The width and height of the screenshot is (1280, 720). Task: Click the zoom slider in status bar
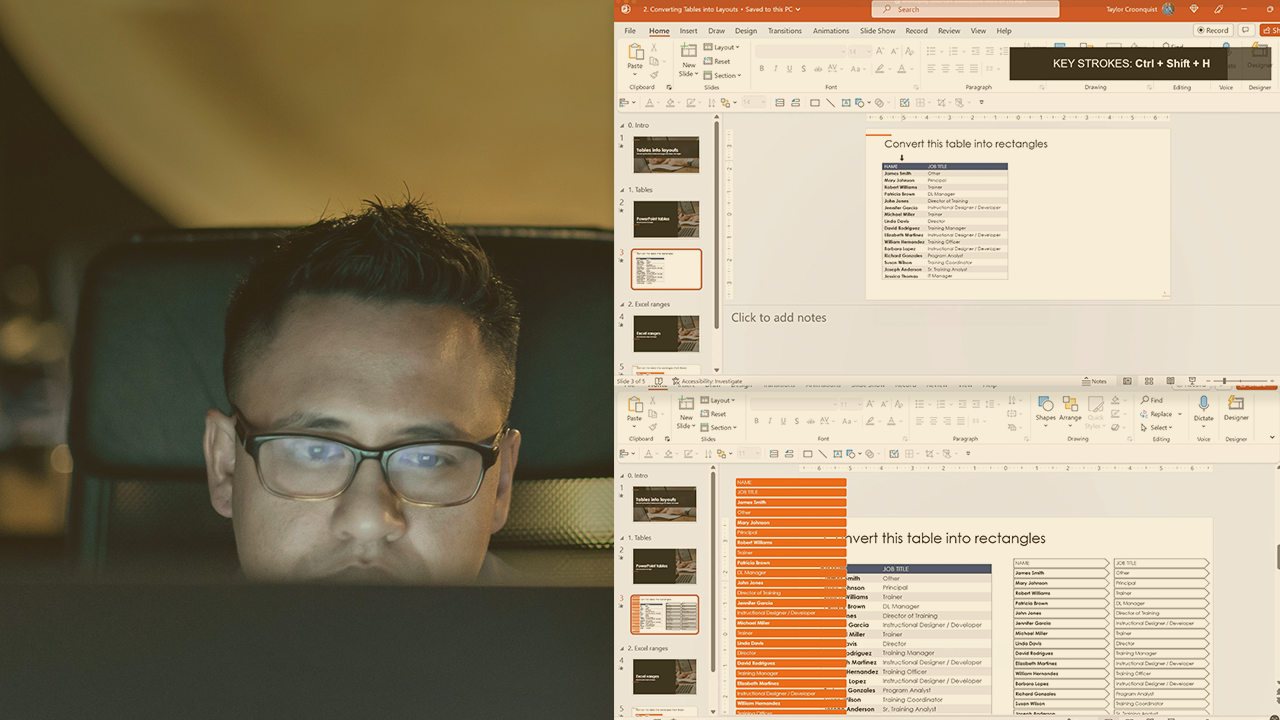[x=1224, y=381]
